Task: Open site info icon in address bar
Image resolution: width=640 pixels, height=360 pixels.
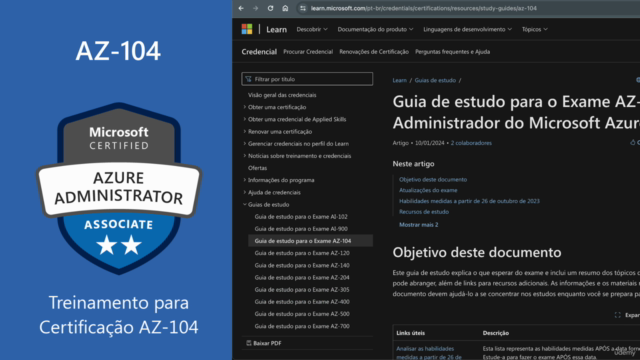Action: [302, 8]
